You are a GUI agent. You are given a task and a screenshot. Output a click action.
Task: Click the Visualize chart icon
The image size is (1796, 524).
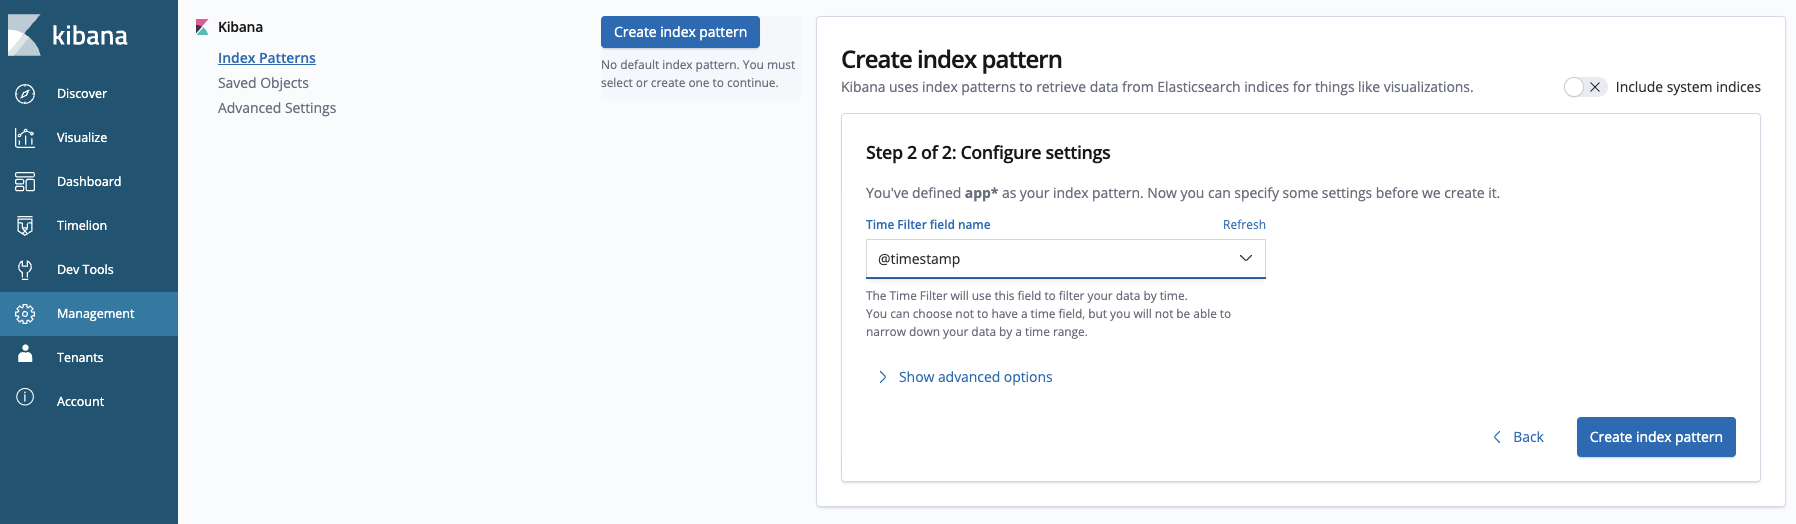(25, 138)
